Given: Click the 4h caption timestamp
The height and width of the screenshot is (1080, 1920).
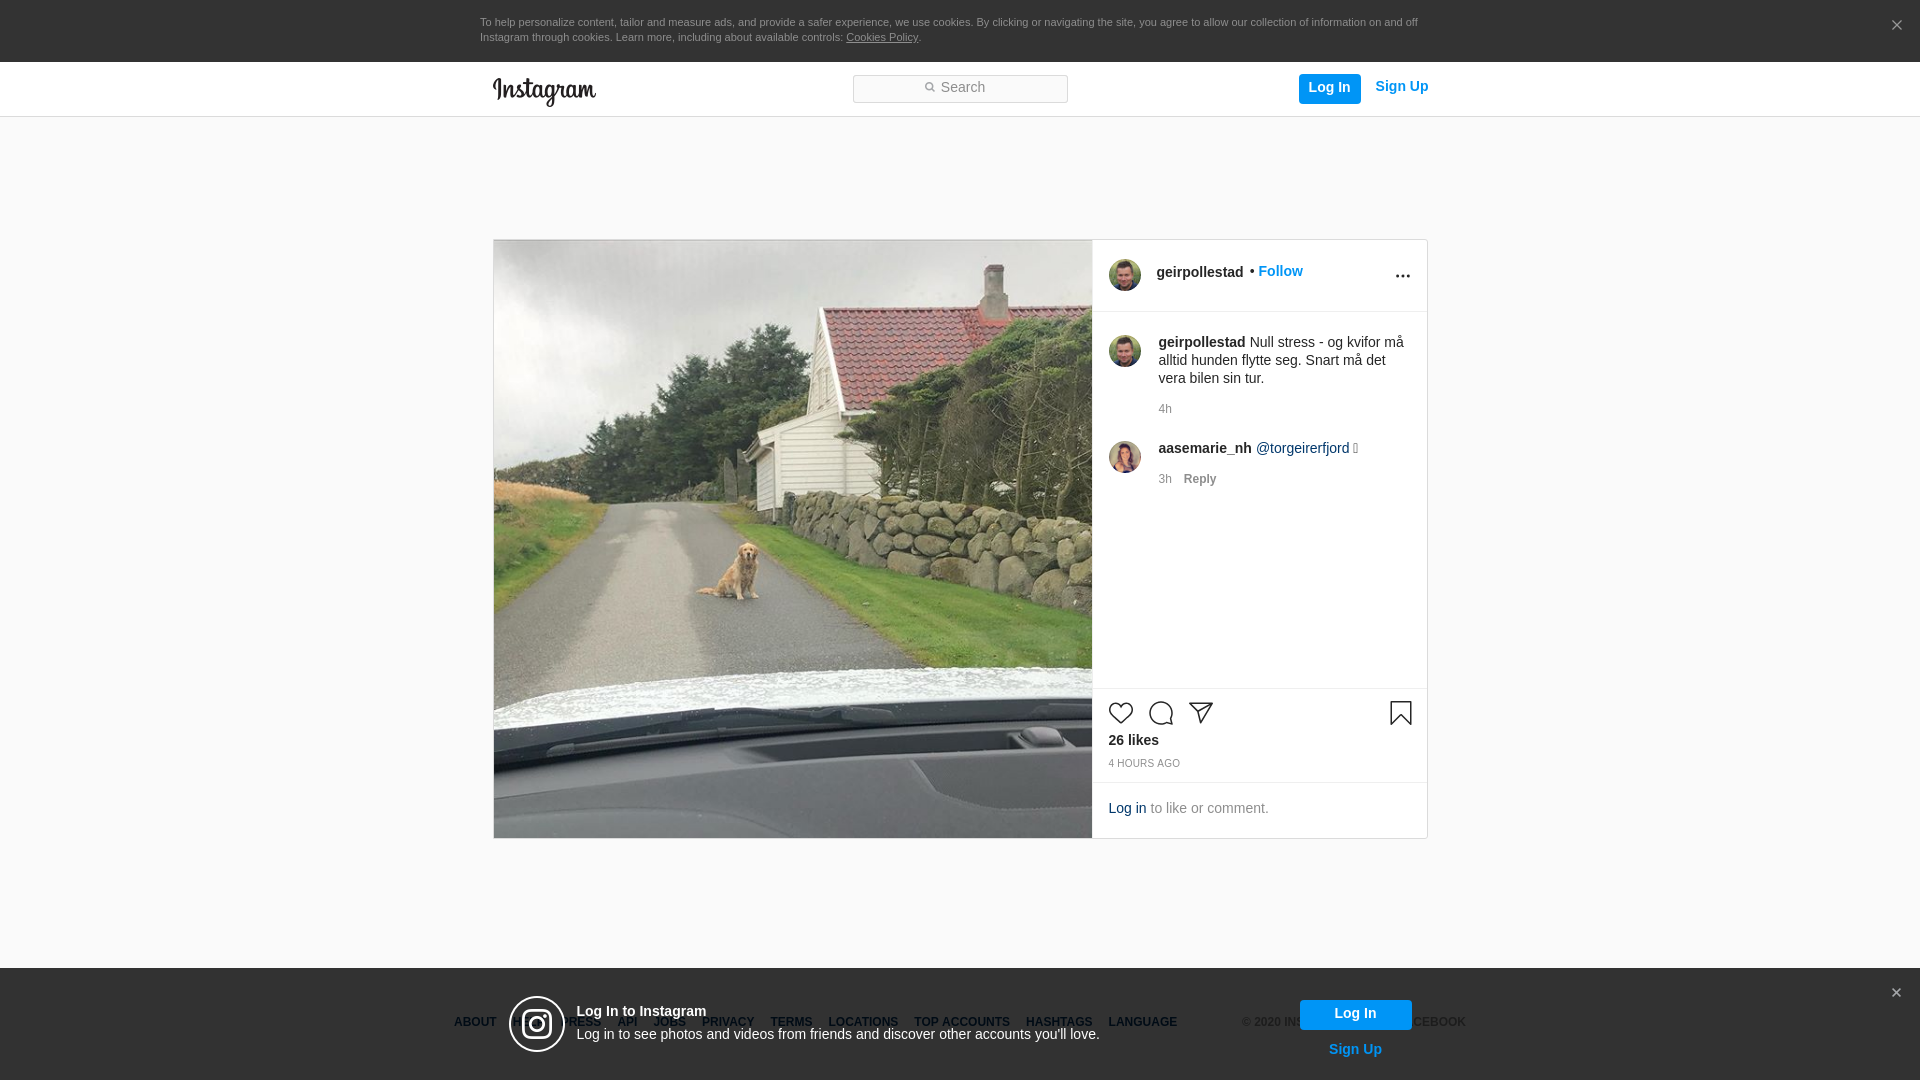Looking at the screenshot, I should (x=1165, y=409).
